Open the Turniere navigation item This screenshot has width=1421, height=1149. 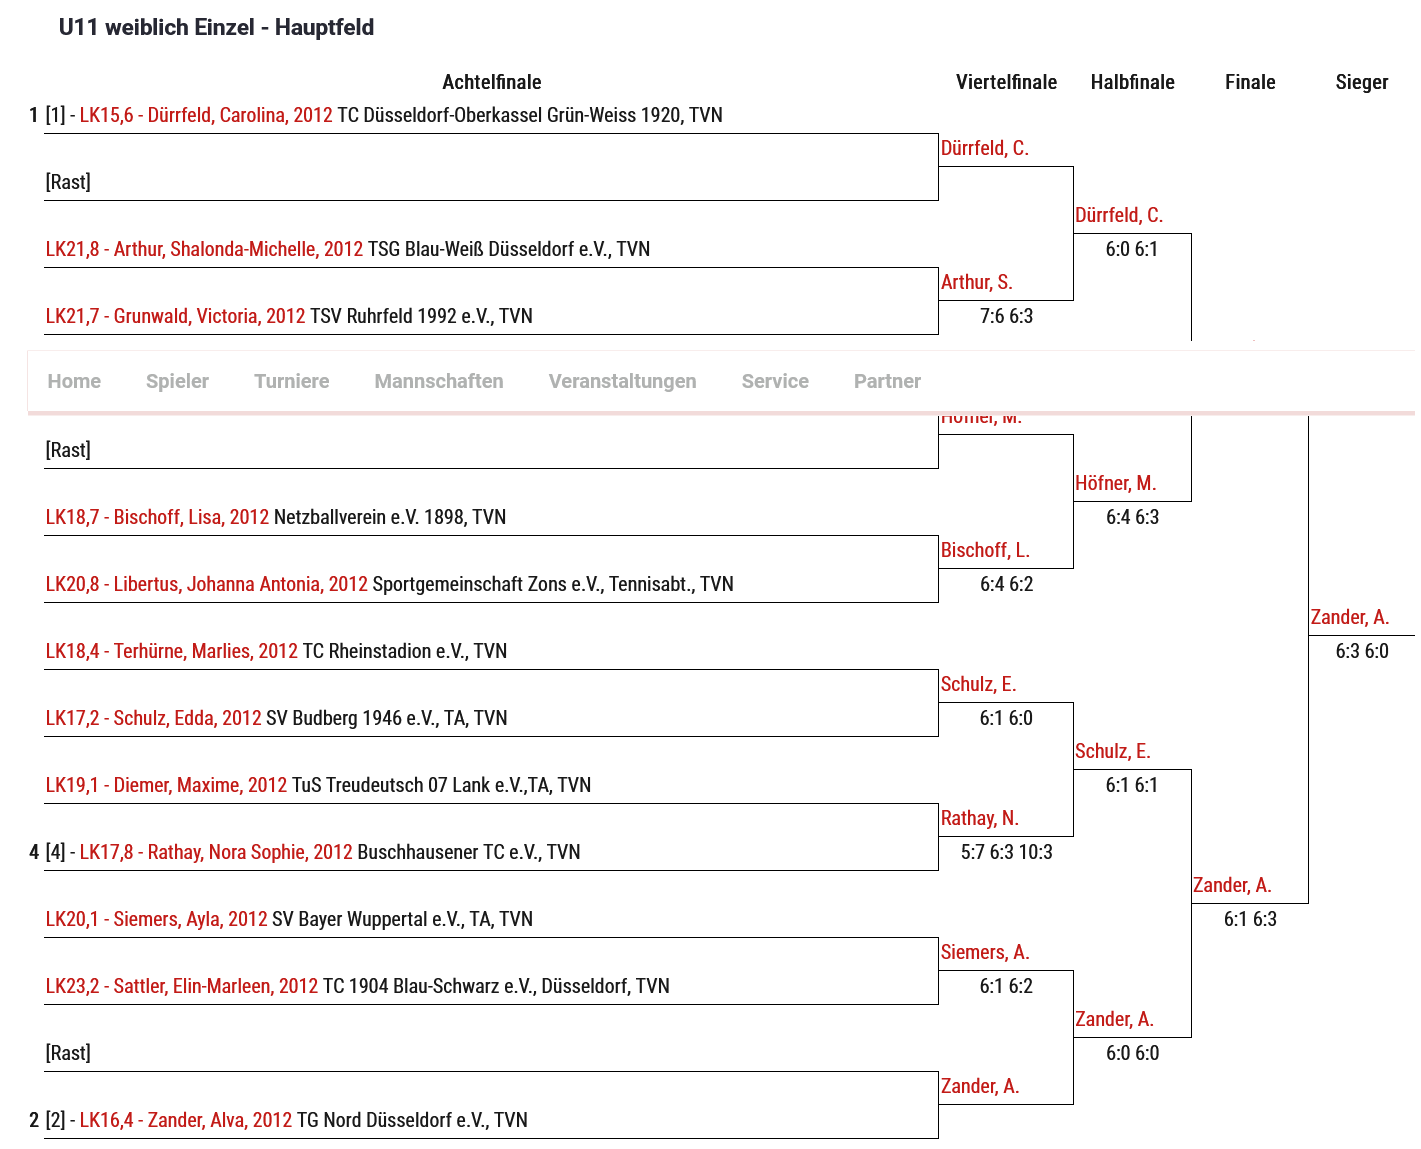291,381
